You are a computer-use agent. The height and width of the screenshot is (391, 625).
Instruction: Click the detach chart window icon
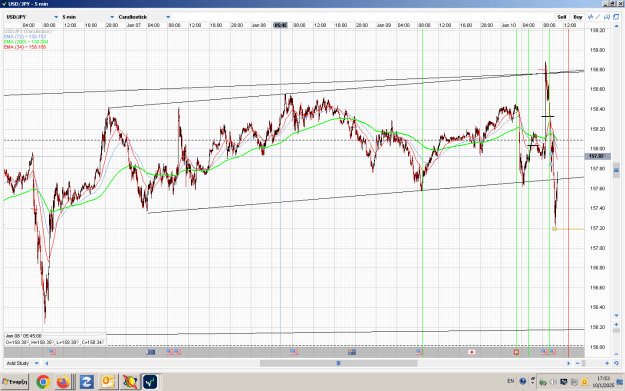pyautogui.click(x=616, y=17)
